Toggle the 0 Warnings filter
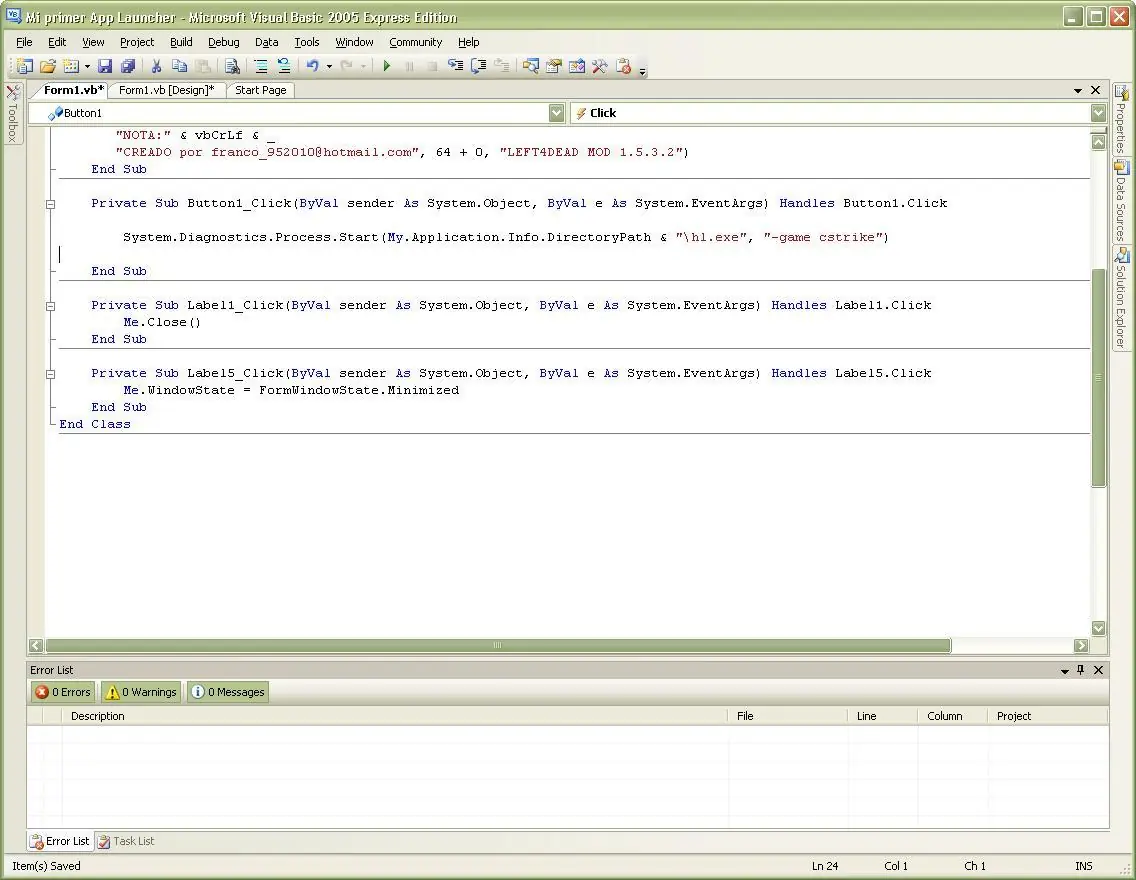 141,692
